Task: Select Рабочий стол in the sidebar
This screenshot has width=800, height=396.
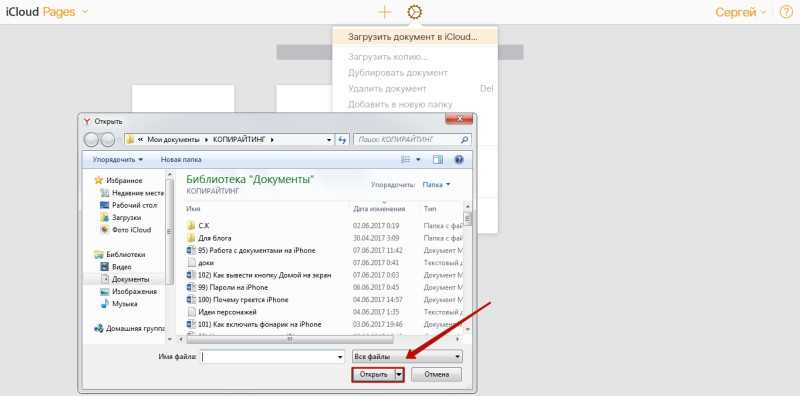Action: click(x=129, y=205)
